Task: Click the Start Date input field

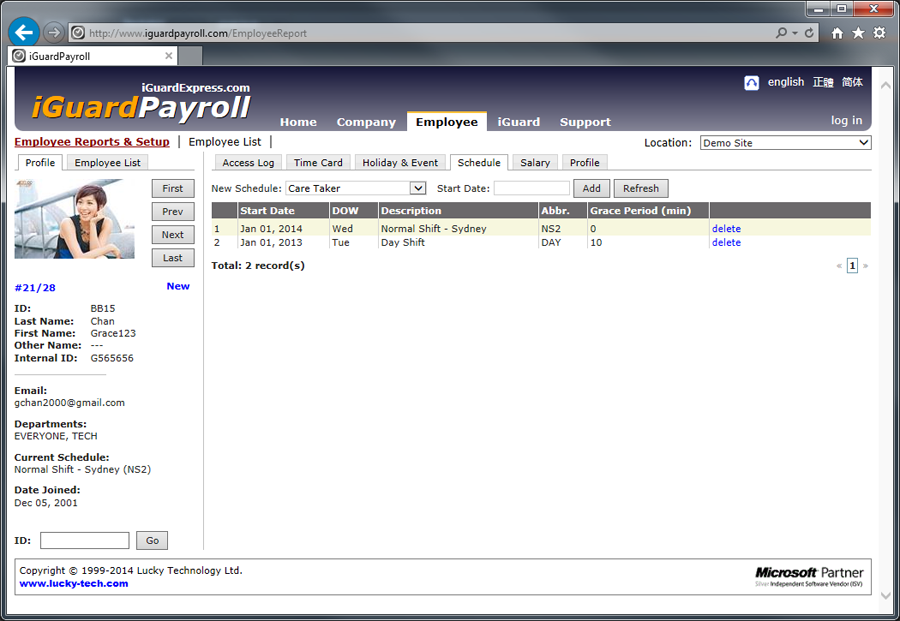Action: (532, 188)
